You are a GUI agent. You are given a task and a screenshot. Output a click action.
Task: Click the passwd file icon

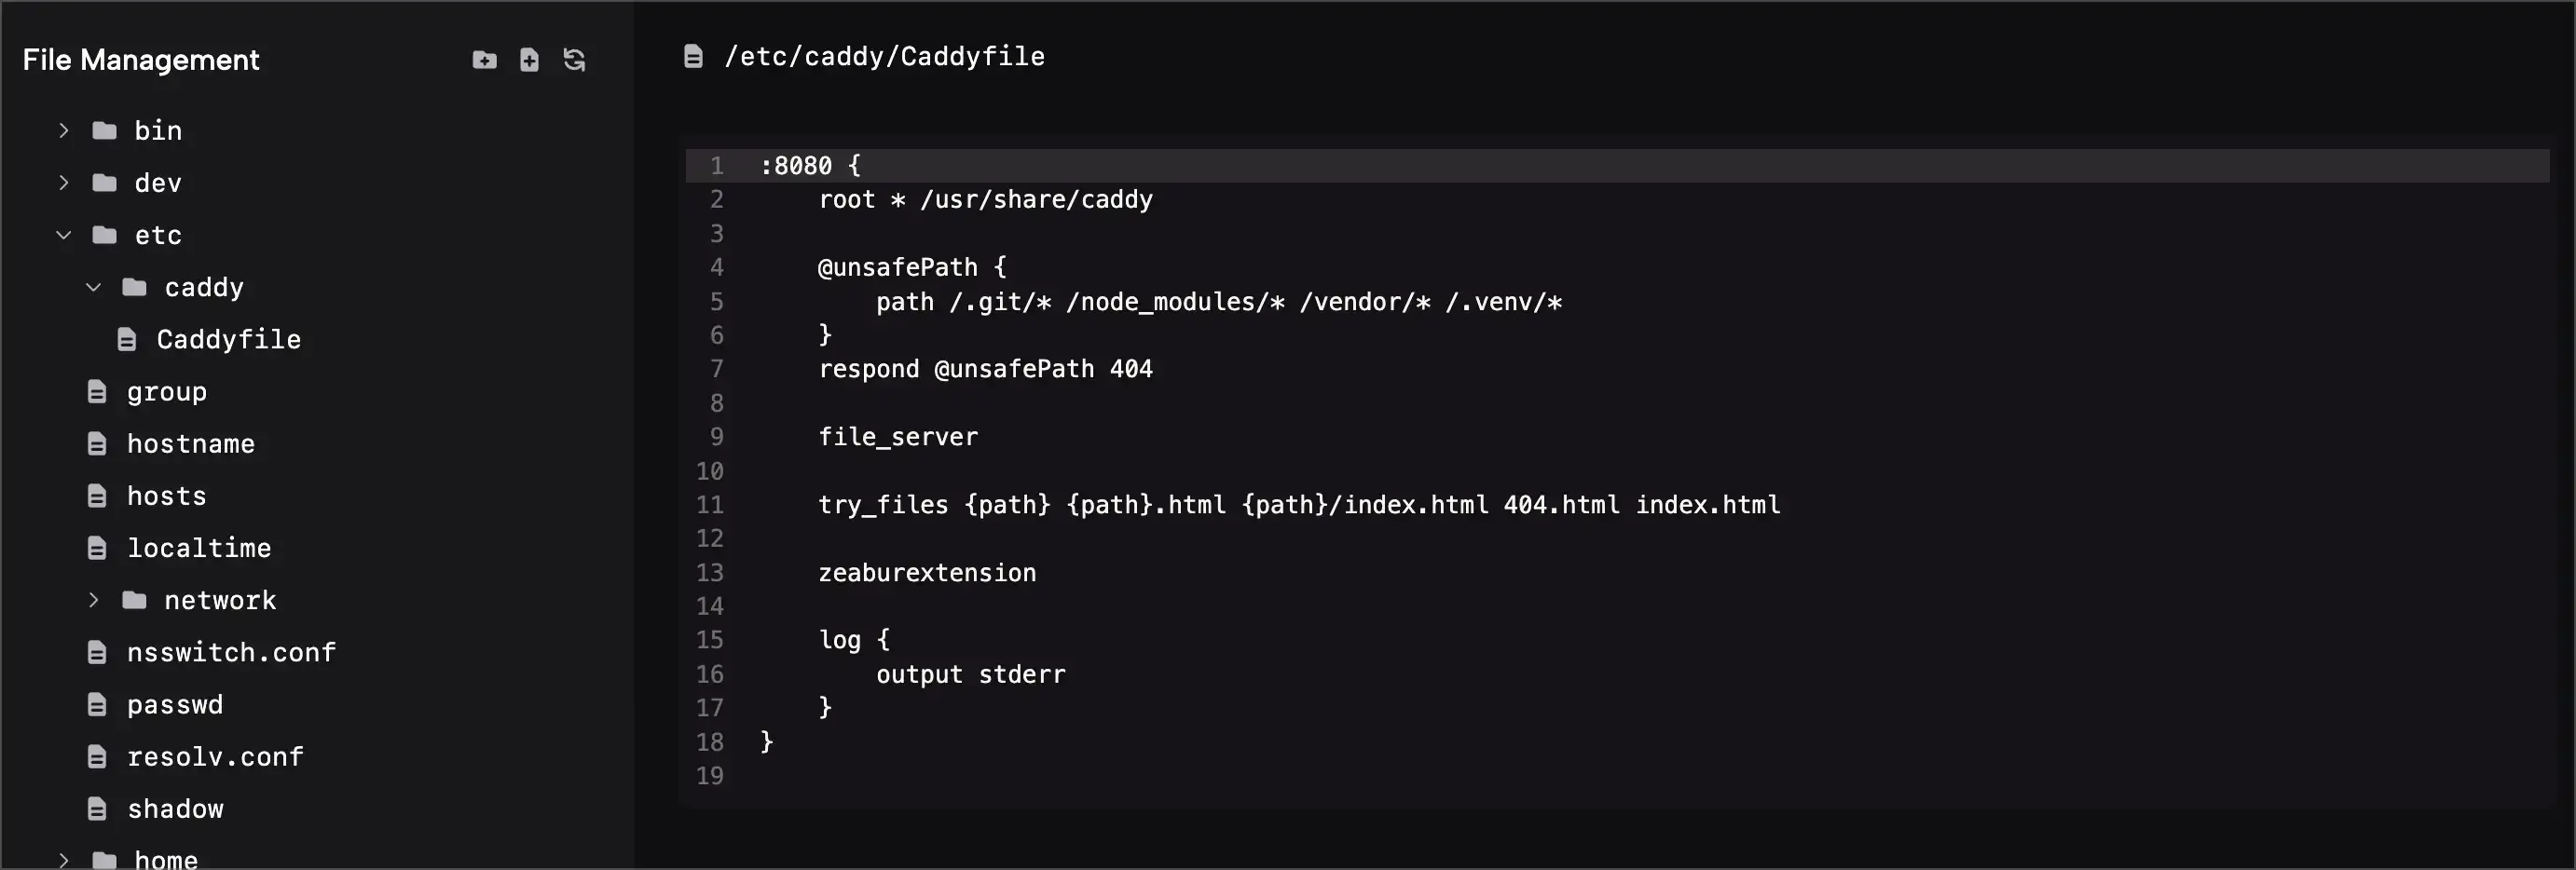(x=97, y=705)
